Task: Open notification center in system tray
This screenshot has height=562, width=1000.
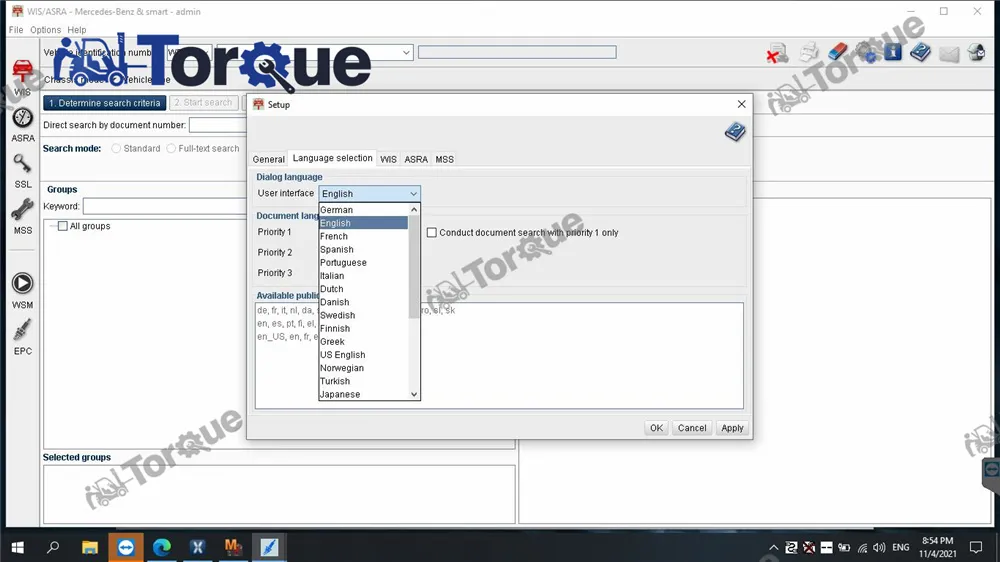Action: coord(976,547)
